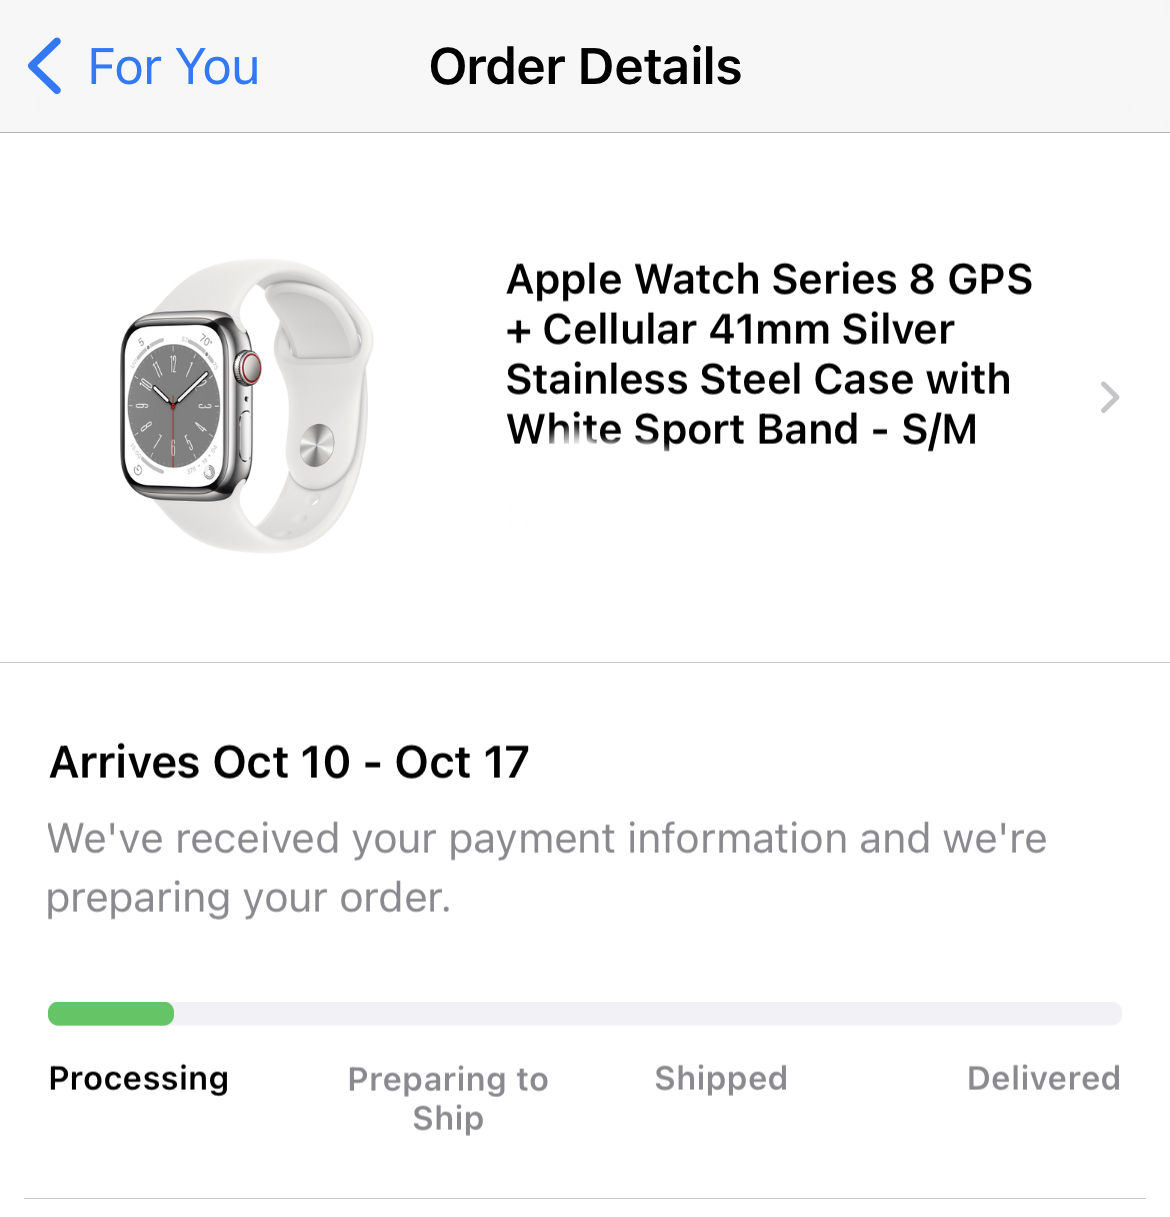Expand product details with right chevron
This screenshot has width=1170, height=1217.
tap(1109, 397)
